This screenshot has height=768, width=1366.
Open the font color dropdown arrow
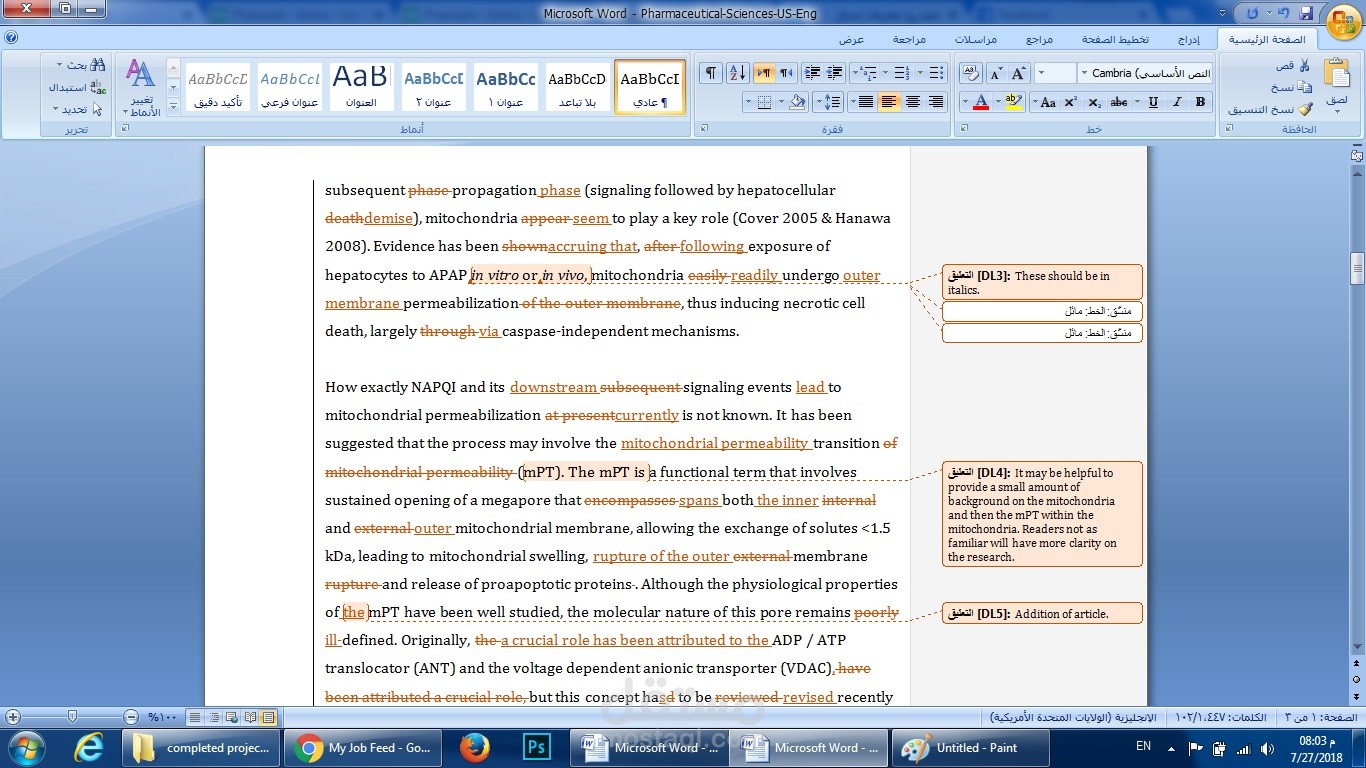966,101
